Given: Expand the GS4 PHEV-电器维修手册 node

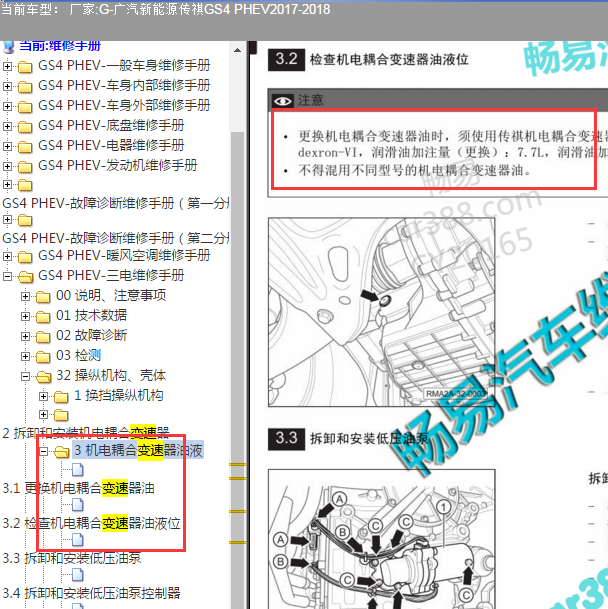Looking at the screenshot, I should coord(7,146).
